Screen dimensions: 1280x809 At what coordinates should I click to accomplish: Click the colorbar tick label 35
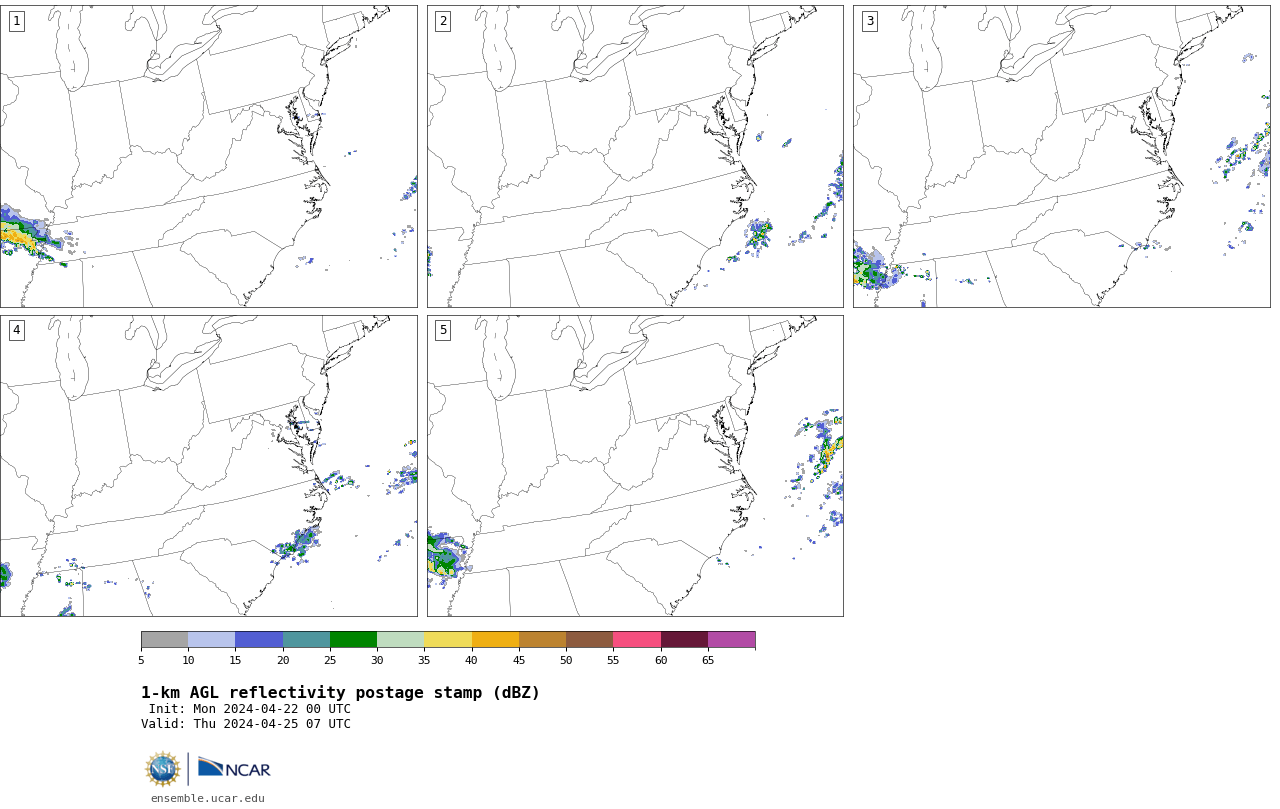(424, 660)
